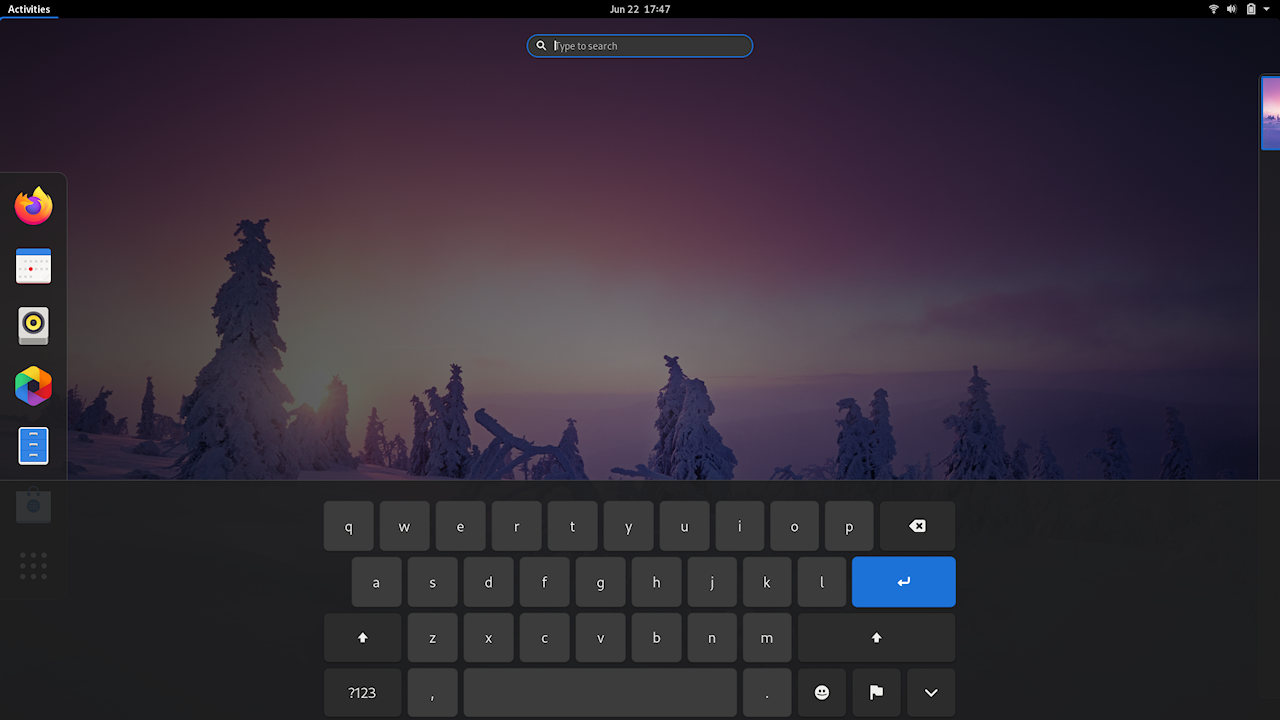Tap the v key
Viewport: 1280px width, 720px height.
coord(600,638)
